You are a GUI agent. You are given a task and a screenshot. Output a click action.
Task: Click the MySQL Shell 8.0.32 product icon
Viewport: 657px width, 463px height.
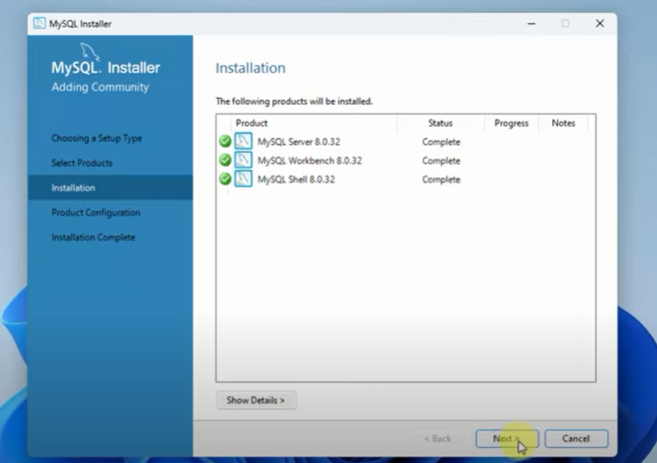tap(243, 179)
